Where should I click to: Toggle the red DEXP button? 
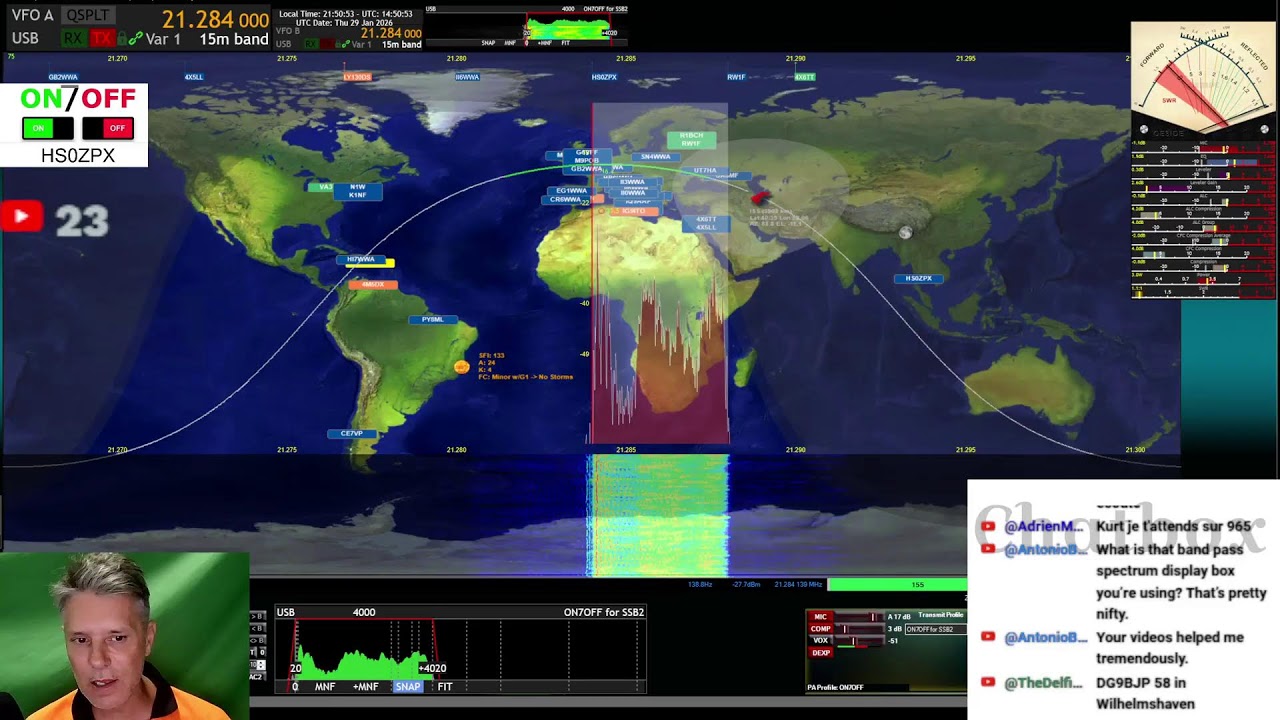click(x=821, y=652)
